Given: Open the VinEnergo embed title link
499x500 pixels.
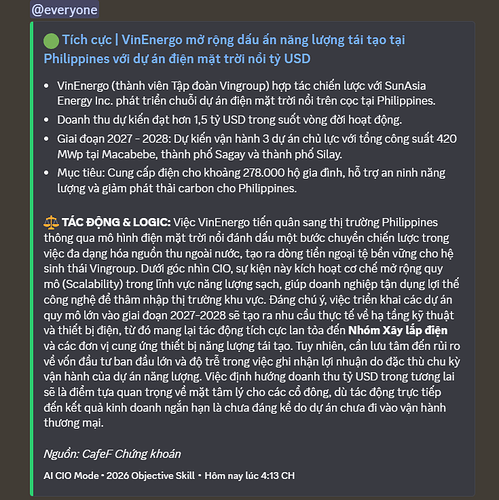Looking at the screenshot, I should pyautogui.click(x=224, y=49).
